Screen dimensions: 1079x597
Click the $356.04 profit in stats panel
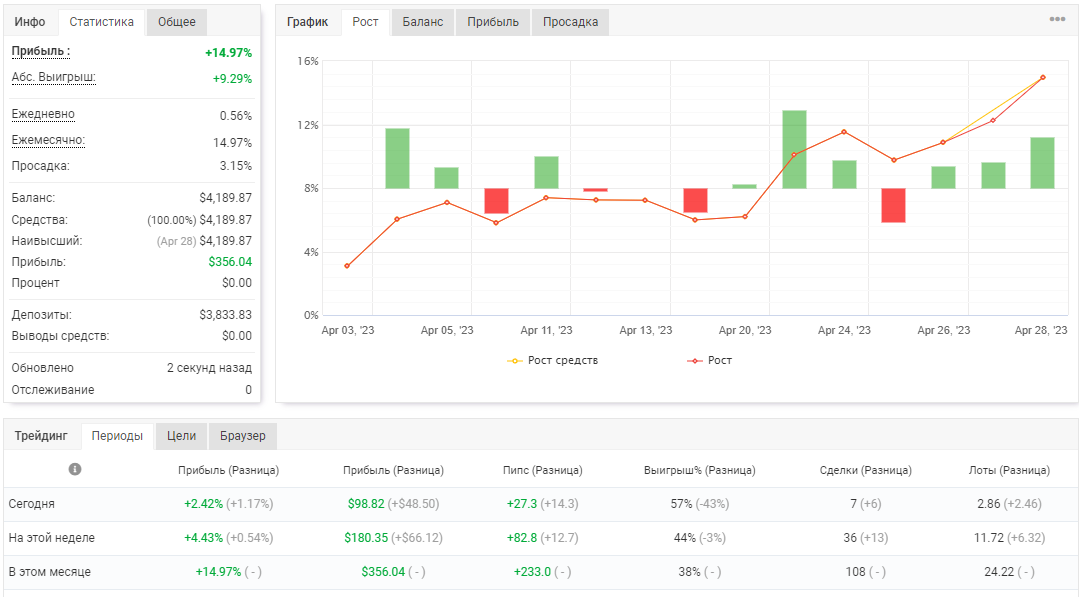coord(231,262)
